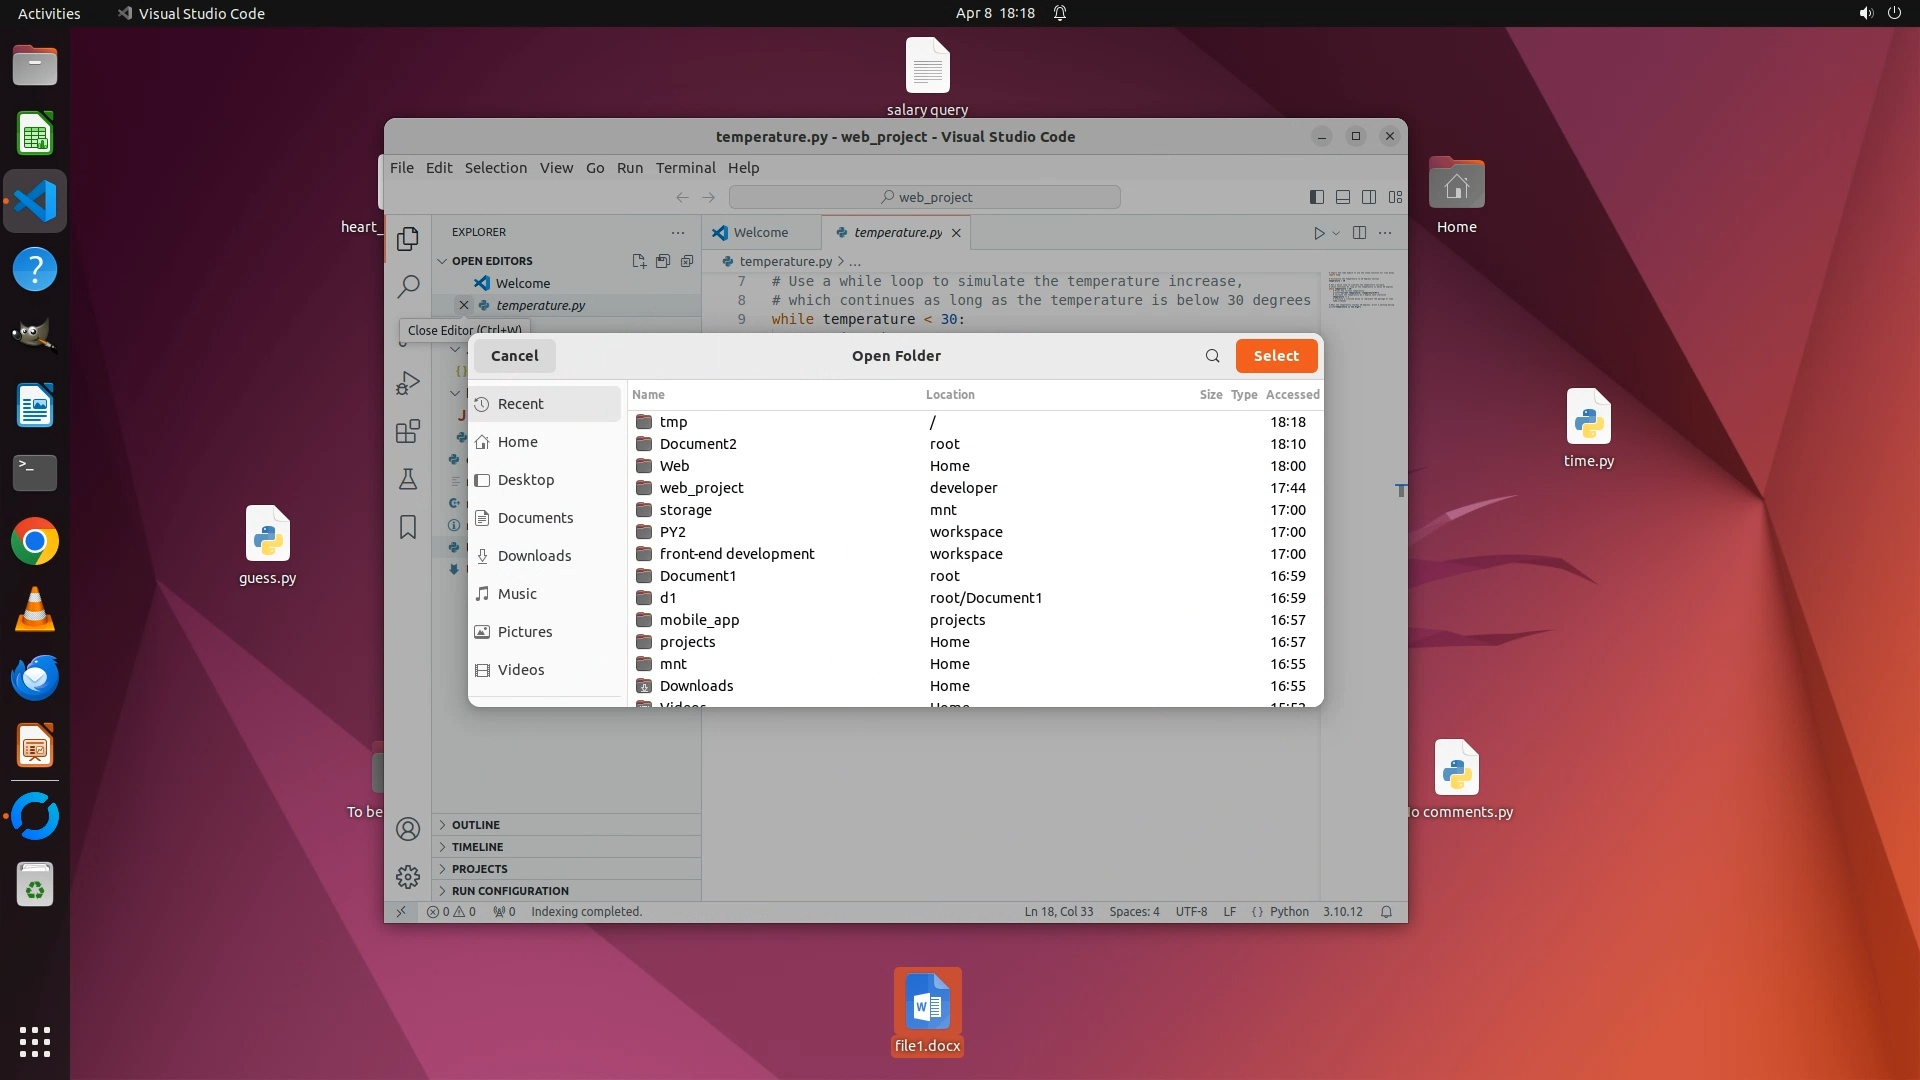Click the Run Python File play icon
The width and height of the screenshot is (1920, 1080).
click(1319, 233)
